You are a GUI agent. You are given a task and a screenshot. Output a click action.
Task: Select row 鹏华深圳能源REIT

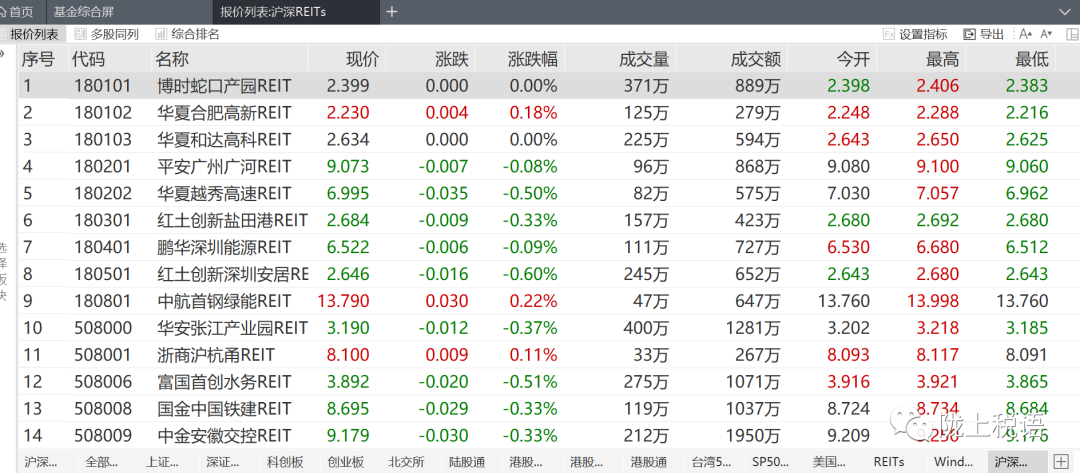[549, 247]
